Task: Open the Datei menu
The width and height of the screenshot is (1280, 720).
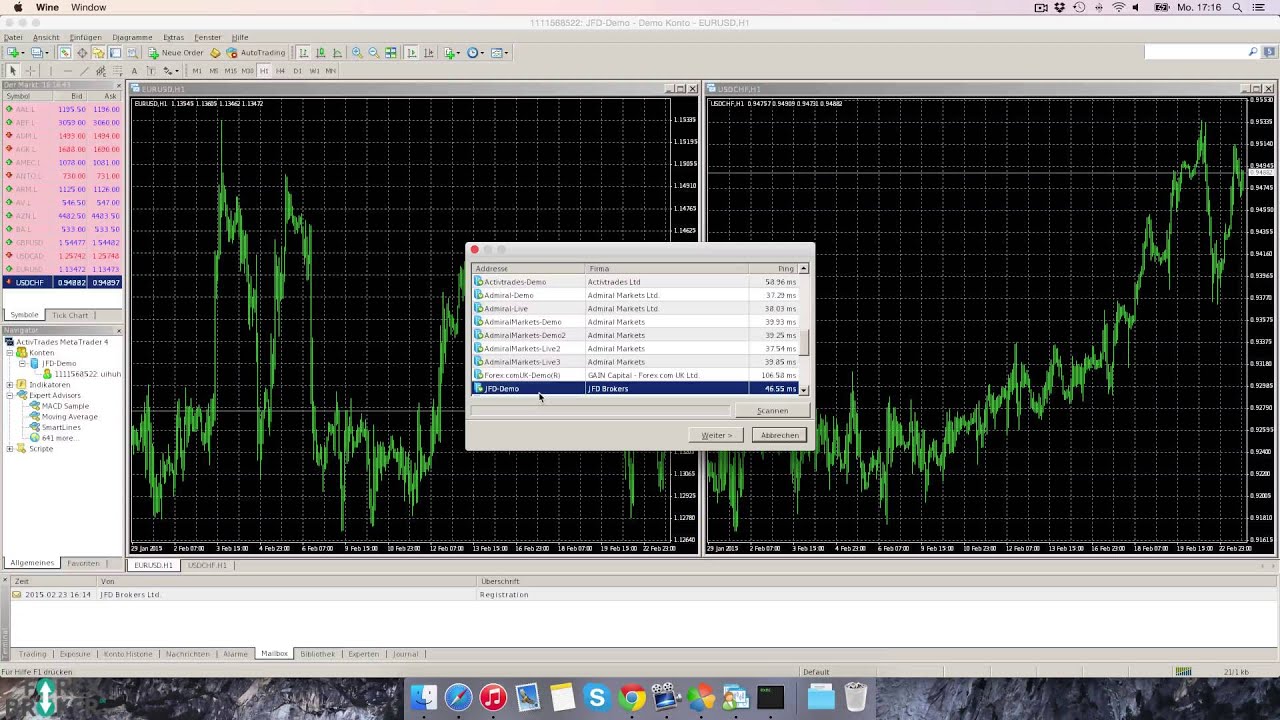Action: point(13,37)
